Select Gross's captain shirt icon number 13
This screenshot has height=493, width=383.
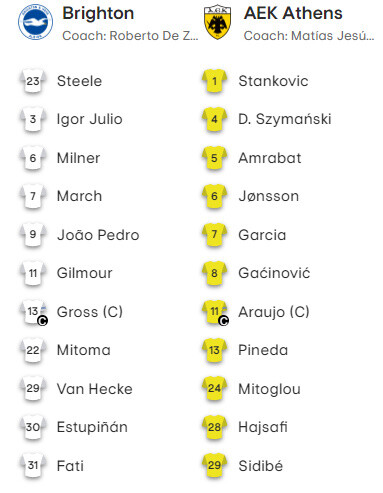(34, 312)
